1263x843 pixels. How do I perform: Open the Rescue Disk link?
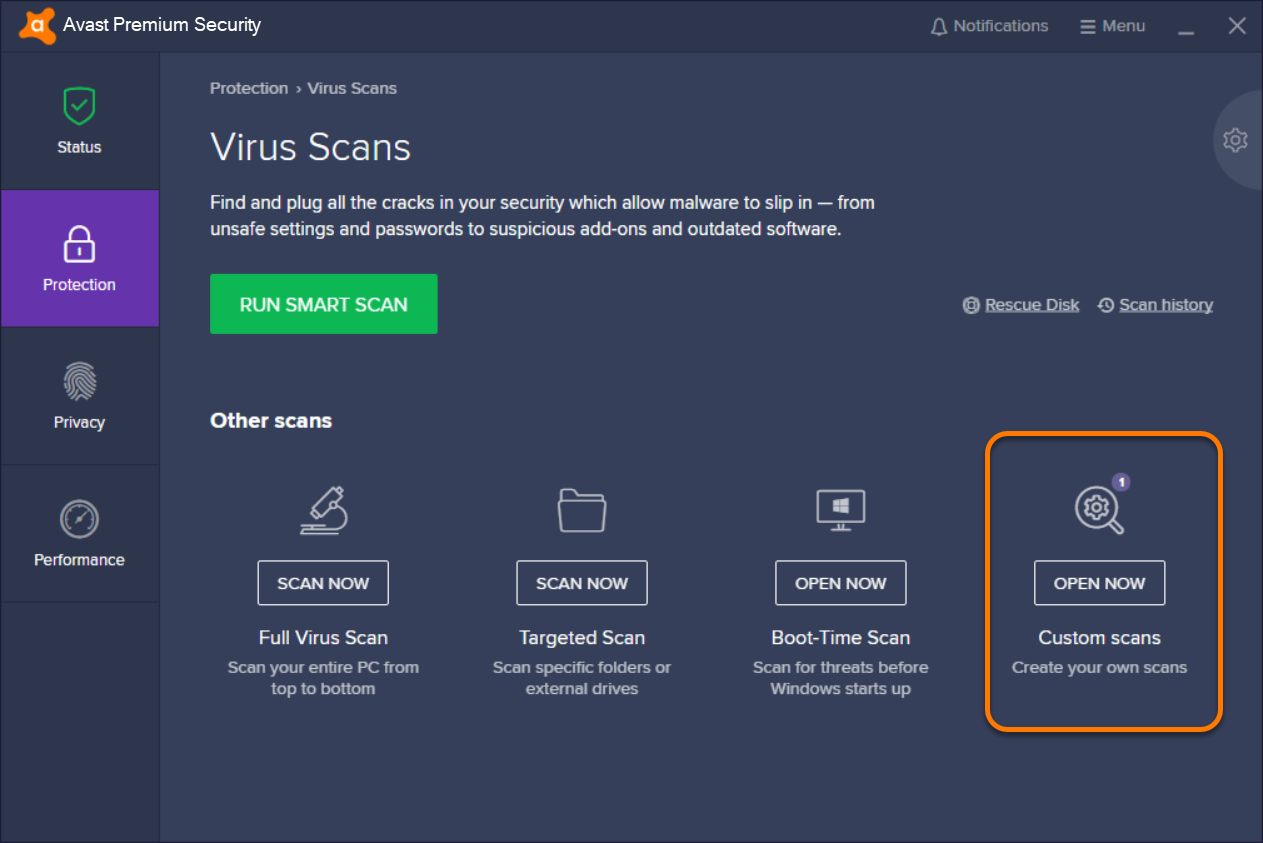[x=1021, y=305]
